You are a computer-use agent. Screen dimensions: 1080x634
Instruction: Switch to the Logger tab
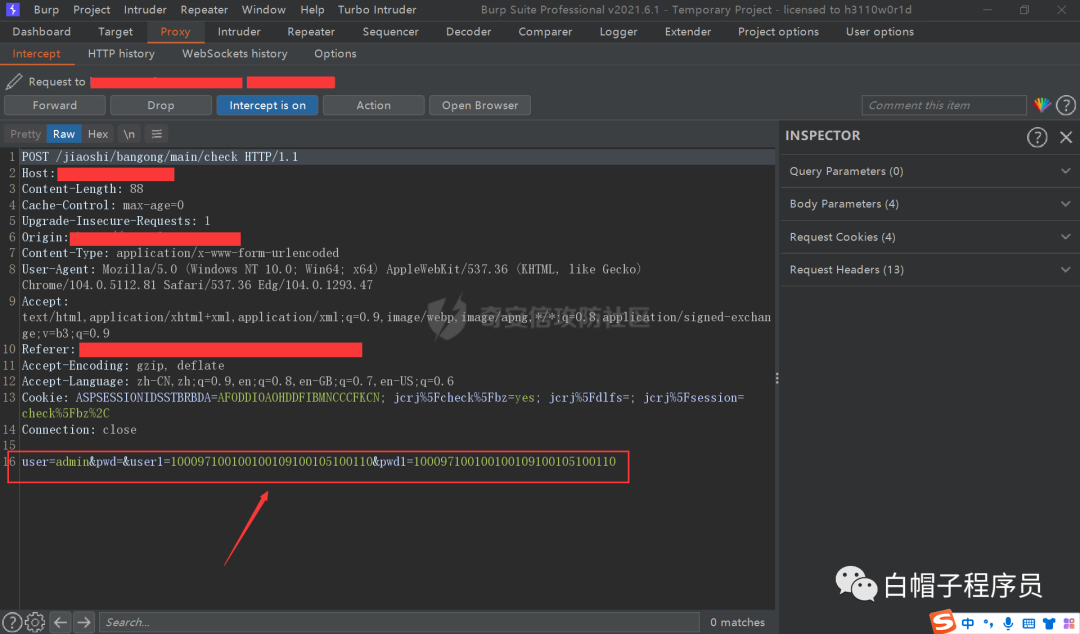(x=618, y=32)
